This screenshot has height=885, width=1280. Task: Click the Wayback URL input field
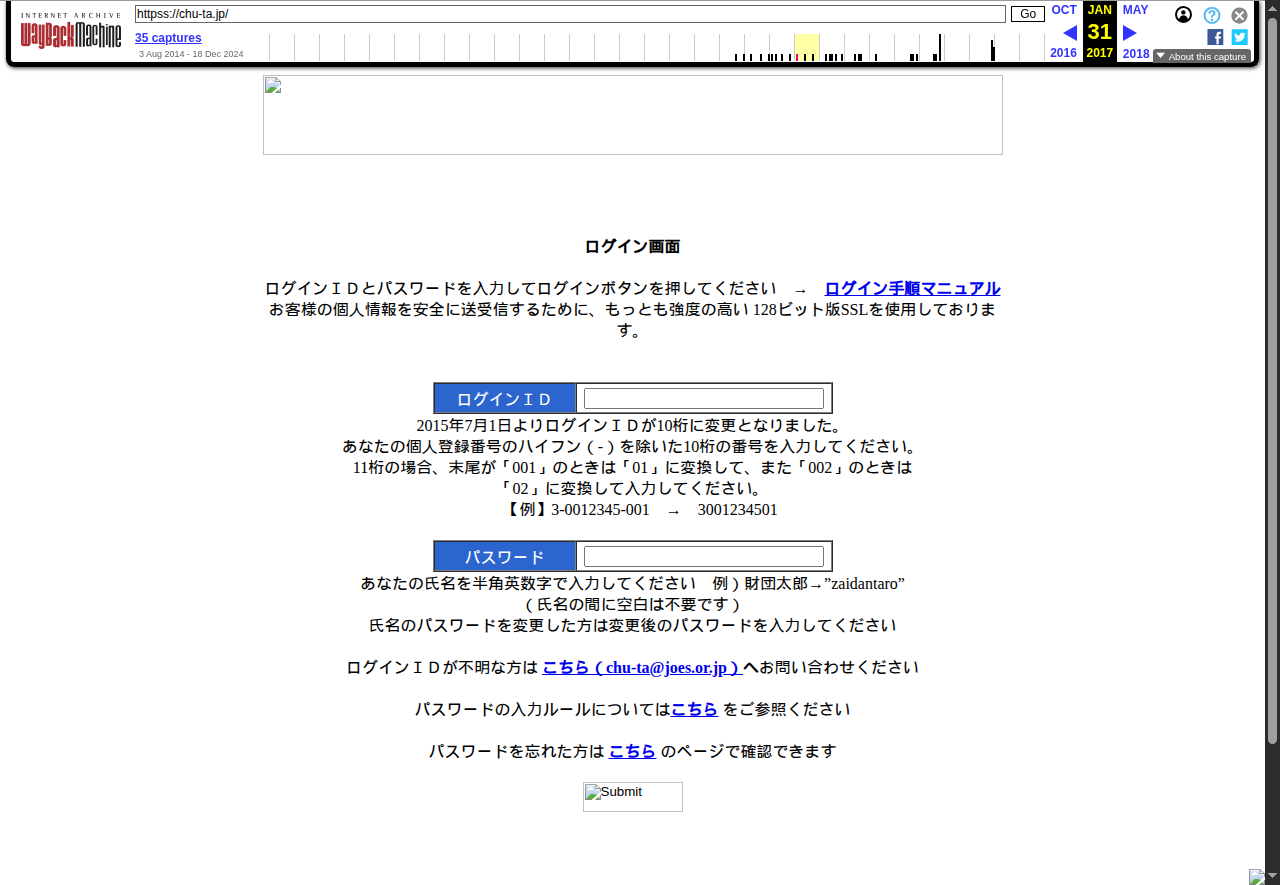coord(570,14)
